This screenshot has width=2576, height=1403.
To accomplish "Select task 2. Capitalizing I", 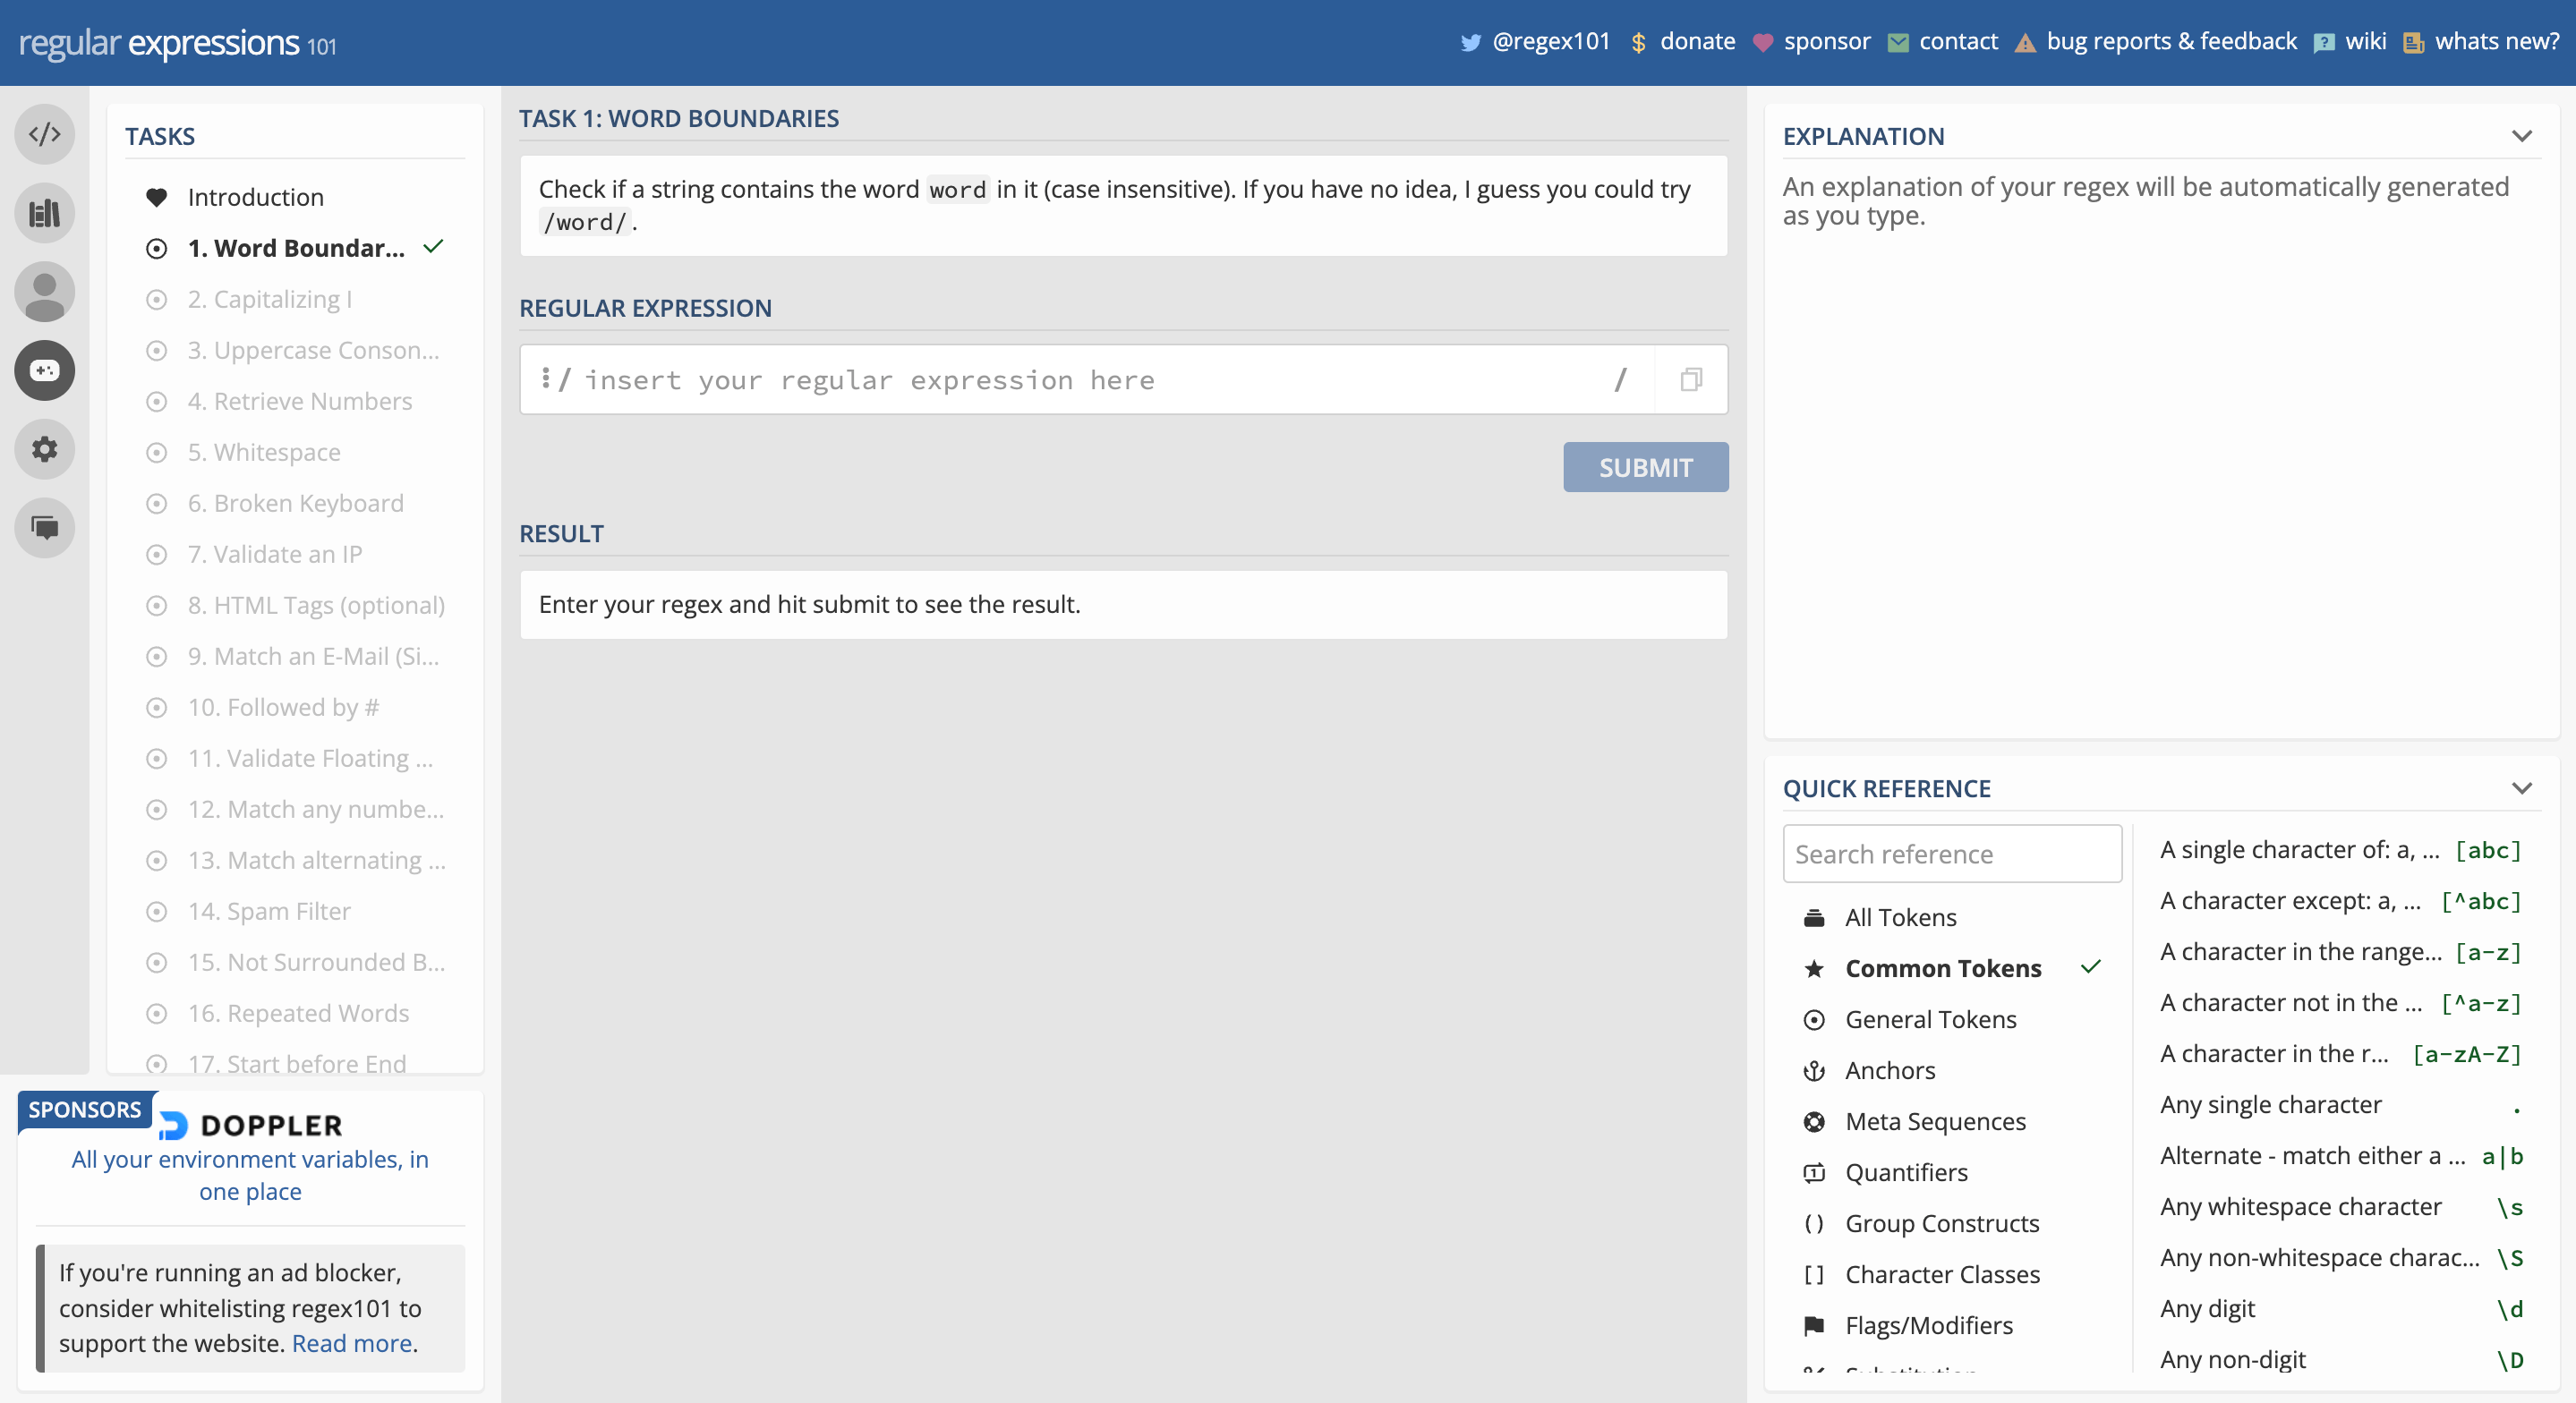I will [269, 299].
